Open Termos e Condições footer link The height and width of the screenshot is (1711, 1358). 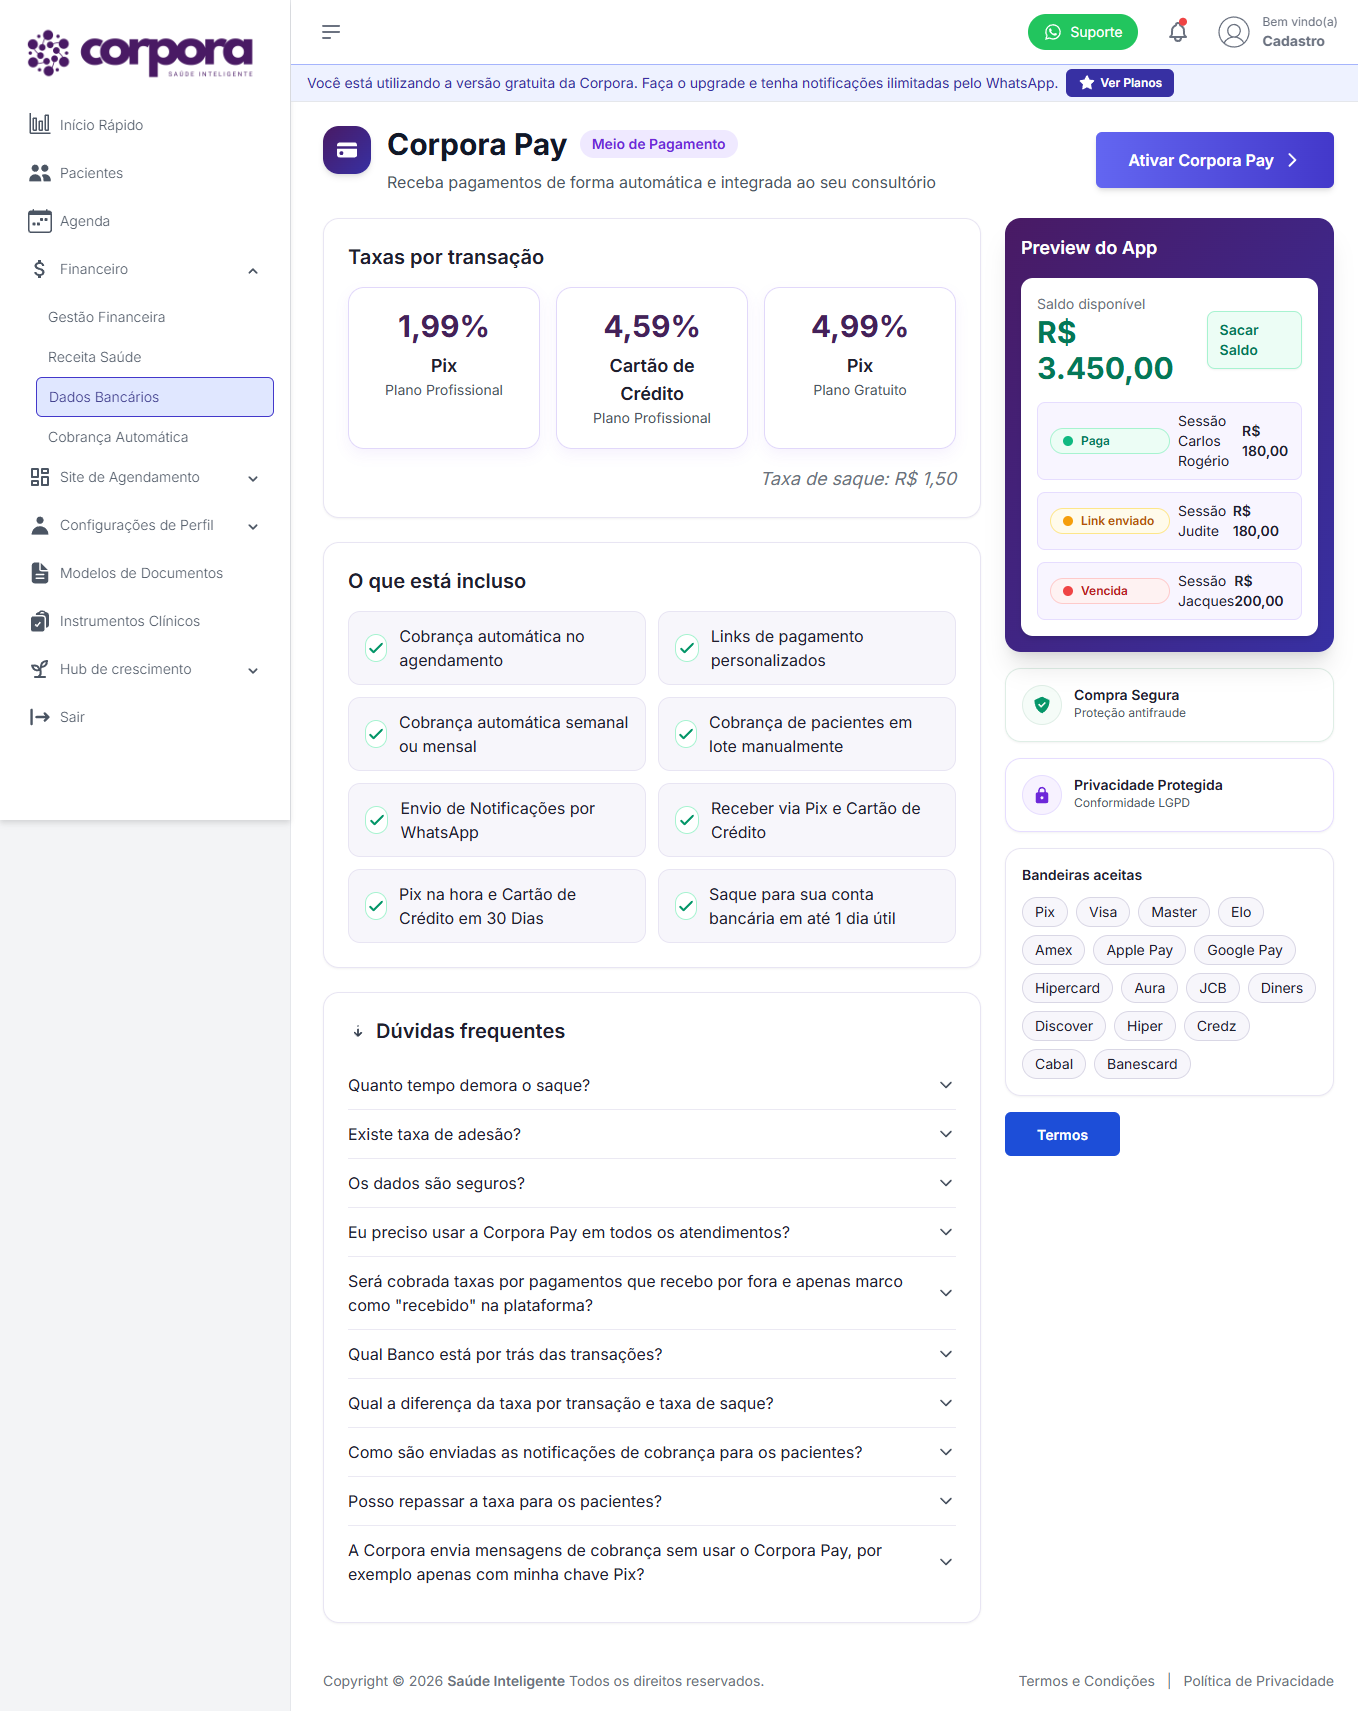(1087, 1681)
